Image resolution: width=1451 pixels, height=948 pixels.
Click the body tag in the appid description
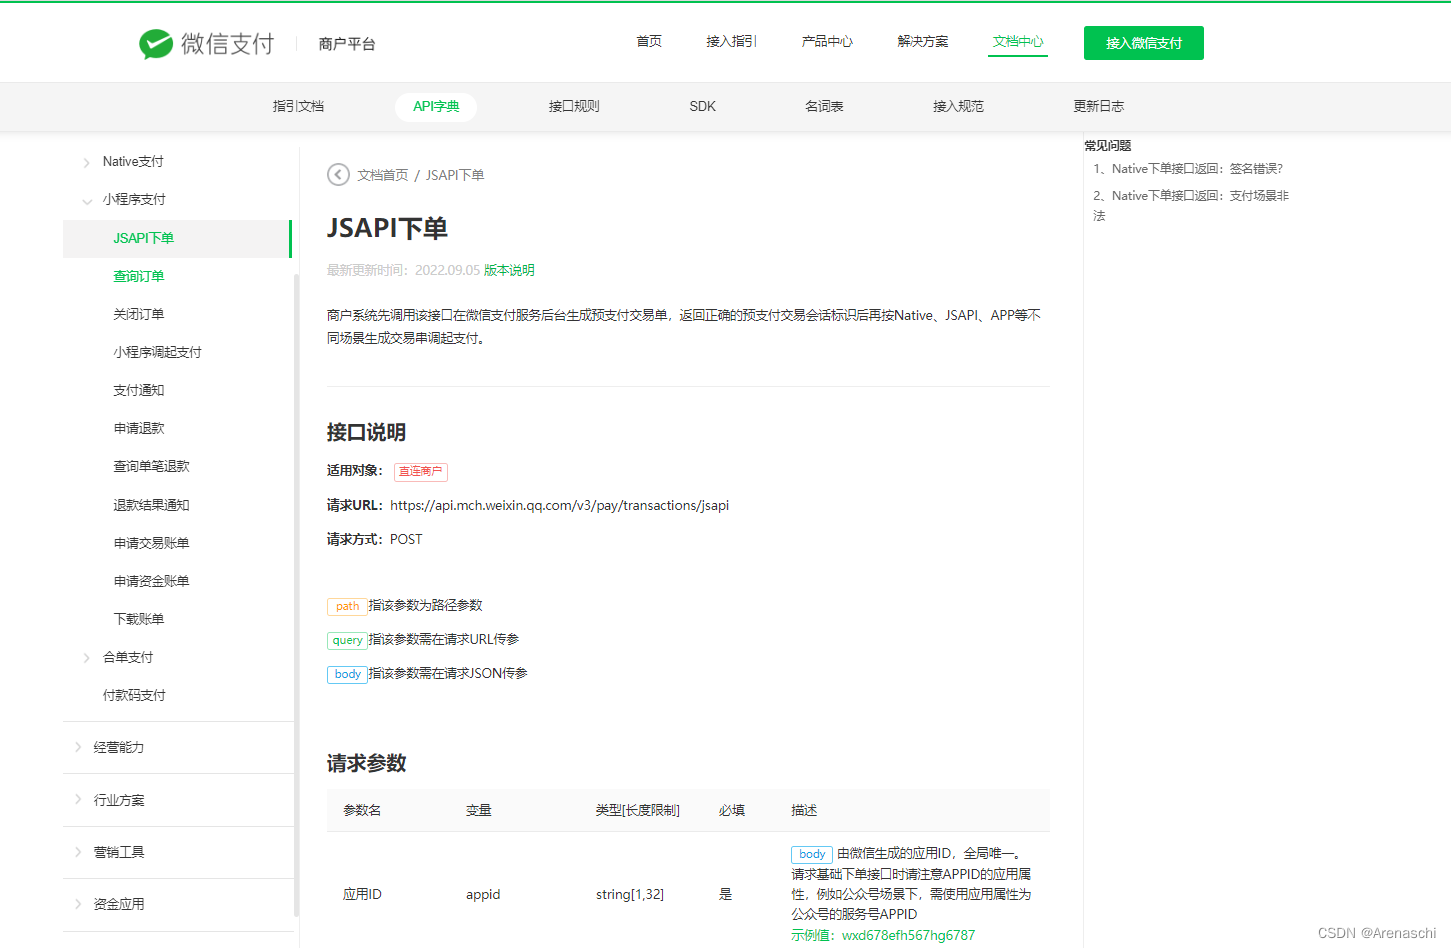(811, 854)
